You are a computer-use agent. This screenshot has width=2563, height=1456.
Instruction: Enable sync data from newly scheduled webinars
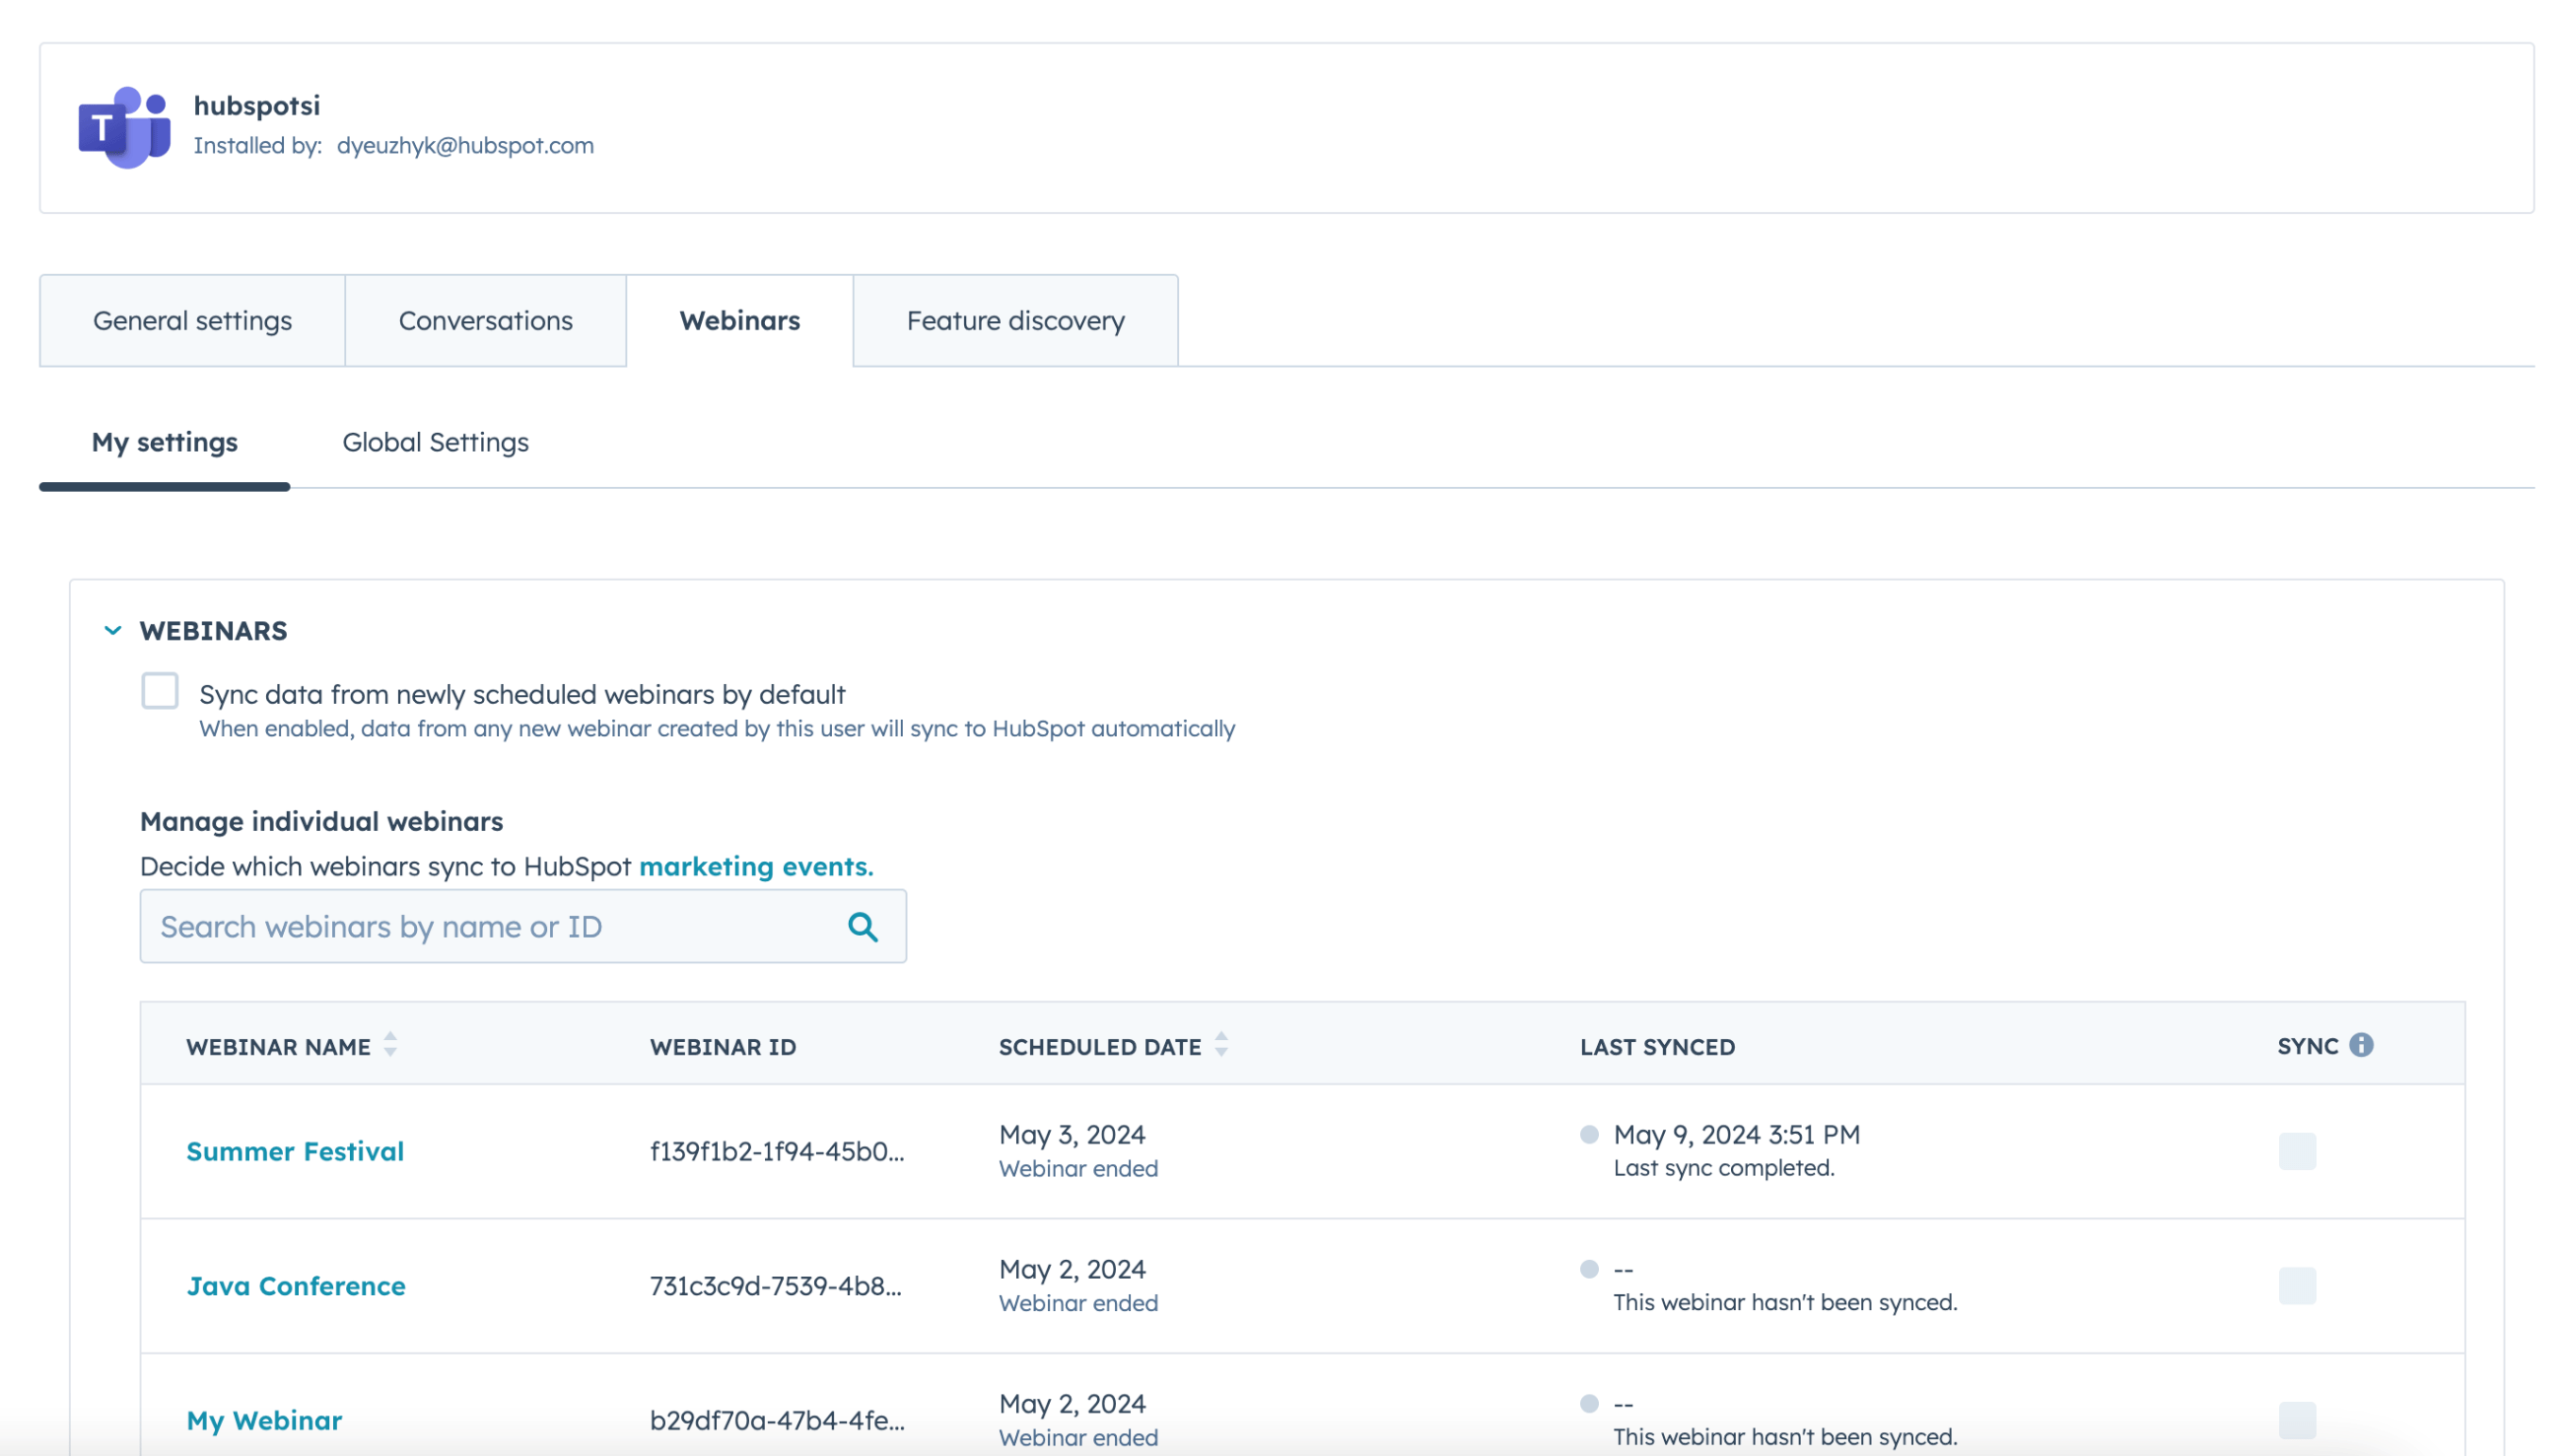(x=159, y=692)
